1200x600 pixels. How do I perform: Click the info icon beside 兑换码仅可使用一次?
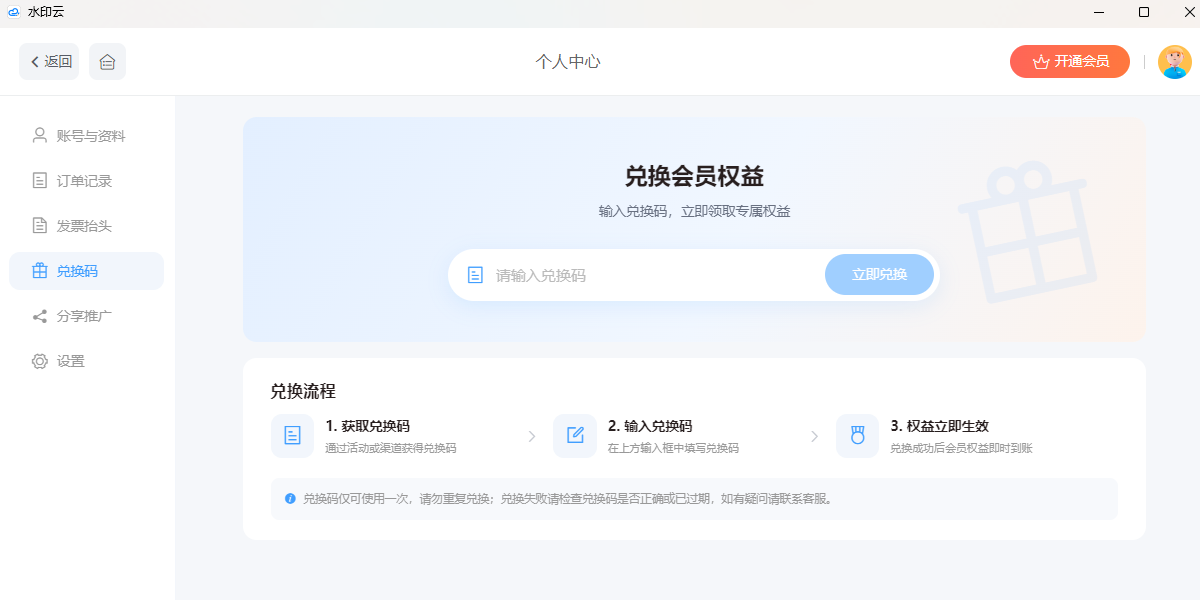pos(290,499)
